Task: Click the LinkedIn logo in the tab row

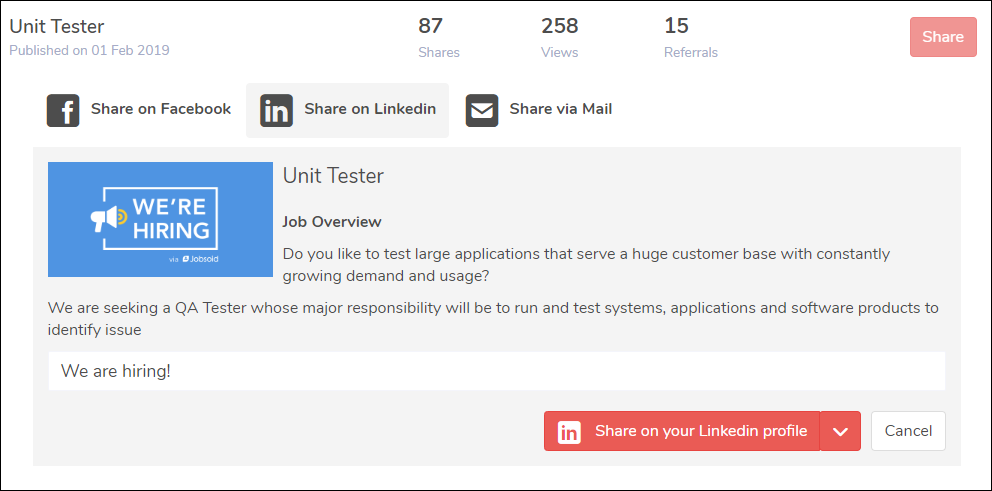Action: (277, 110)
